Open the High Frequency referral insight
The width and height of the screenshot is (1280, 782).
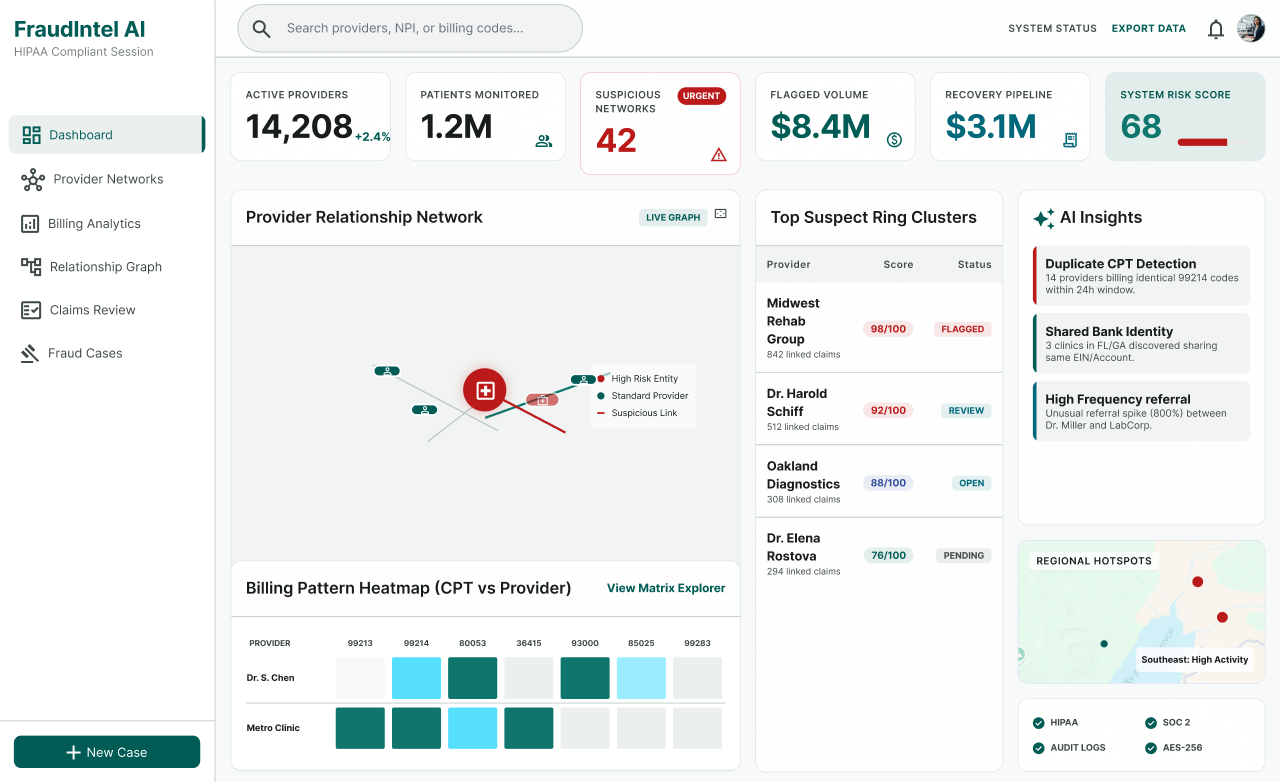[x=1141, y=411]
